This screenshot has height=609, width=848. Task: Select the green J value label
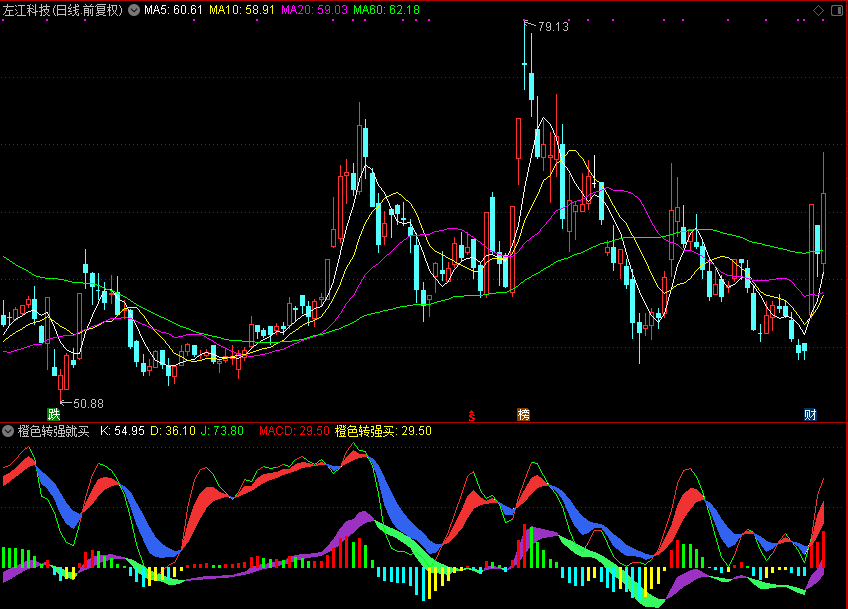[x=223, y=431]
